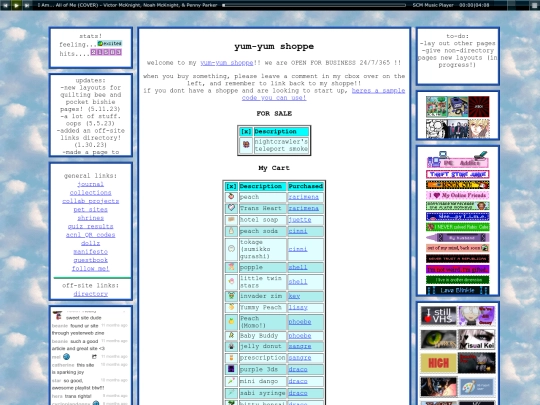Click the nightcrawler's teleport smoke item icon

pos(246,145)
